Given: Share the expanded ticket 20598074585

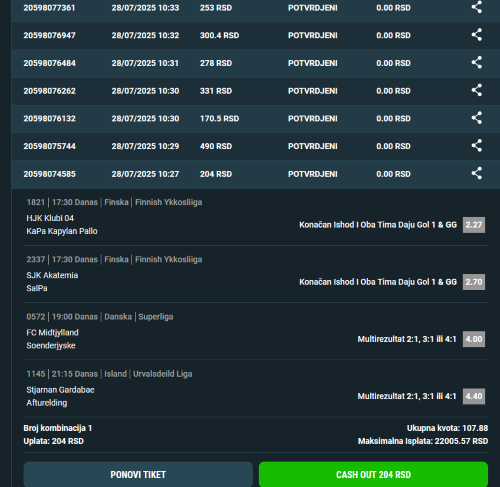Looking at the screenshot, I should tap(477, 173).
